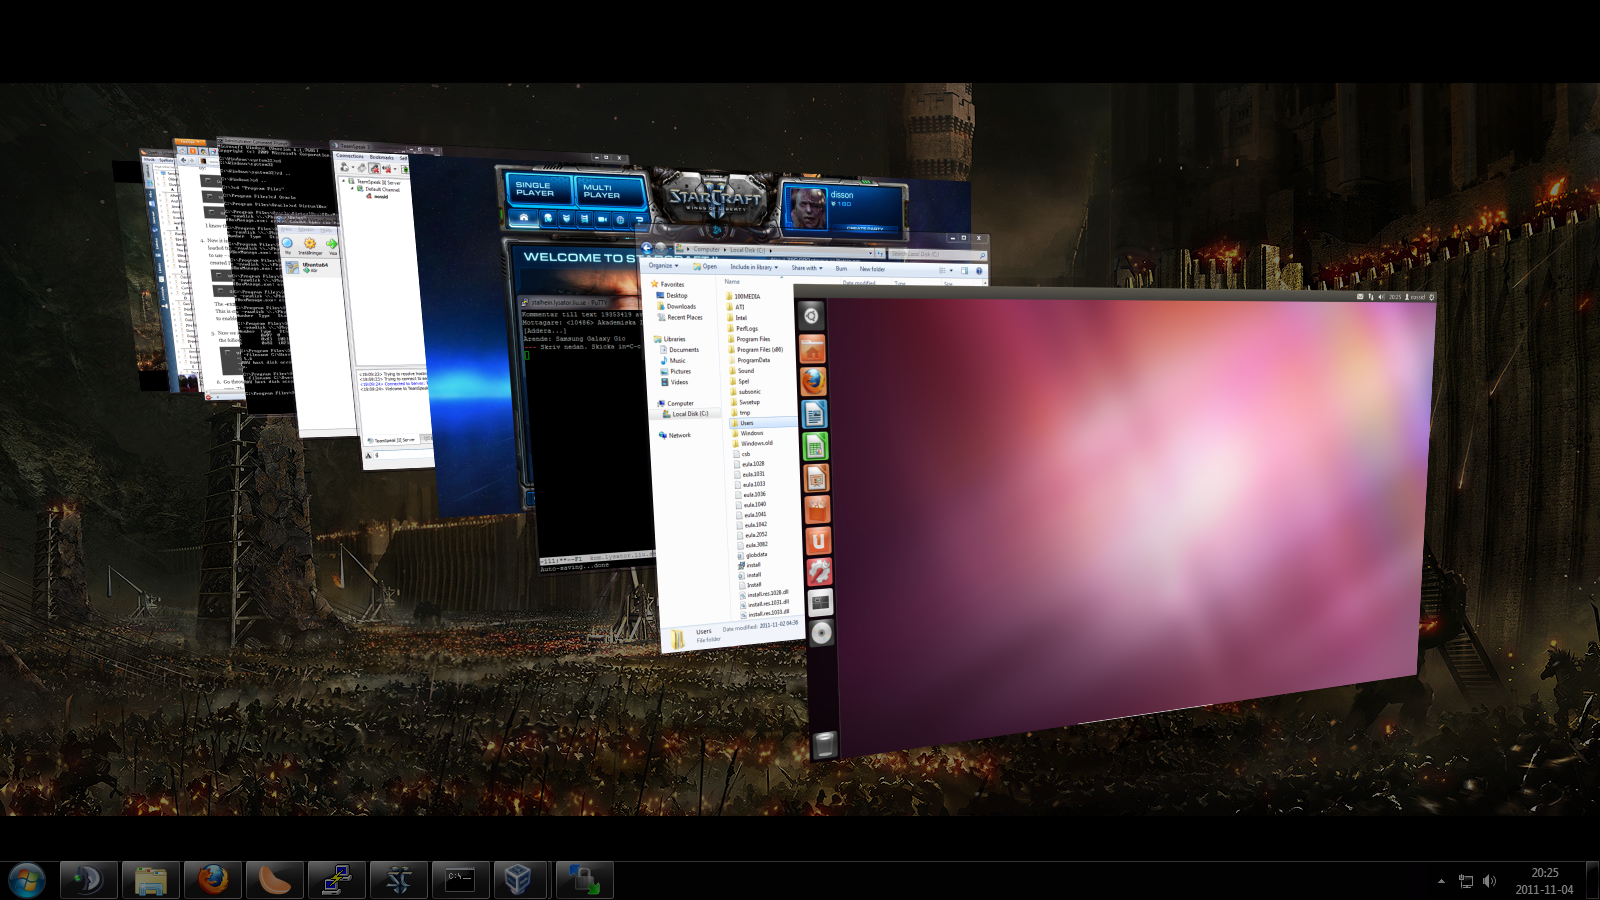Open VirtualBox cube icon in taskbar

518,880
